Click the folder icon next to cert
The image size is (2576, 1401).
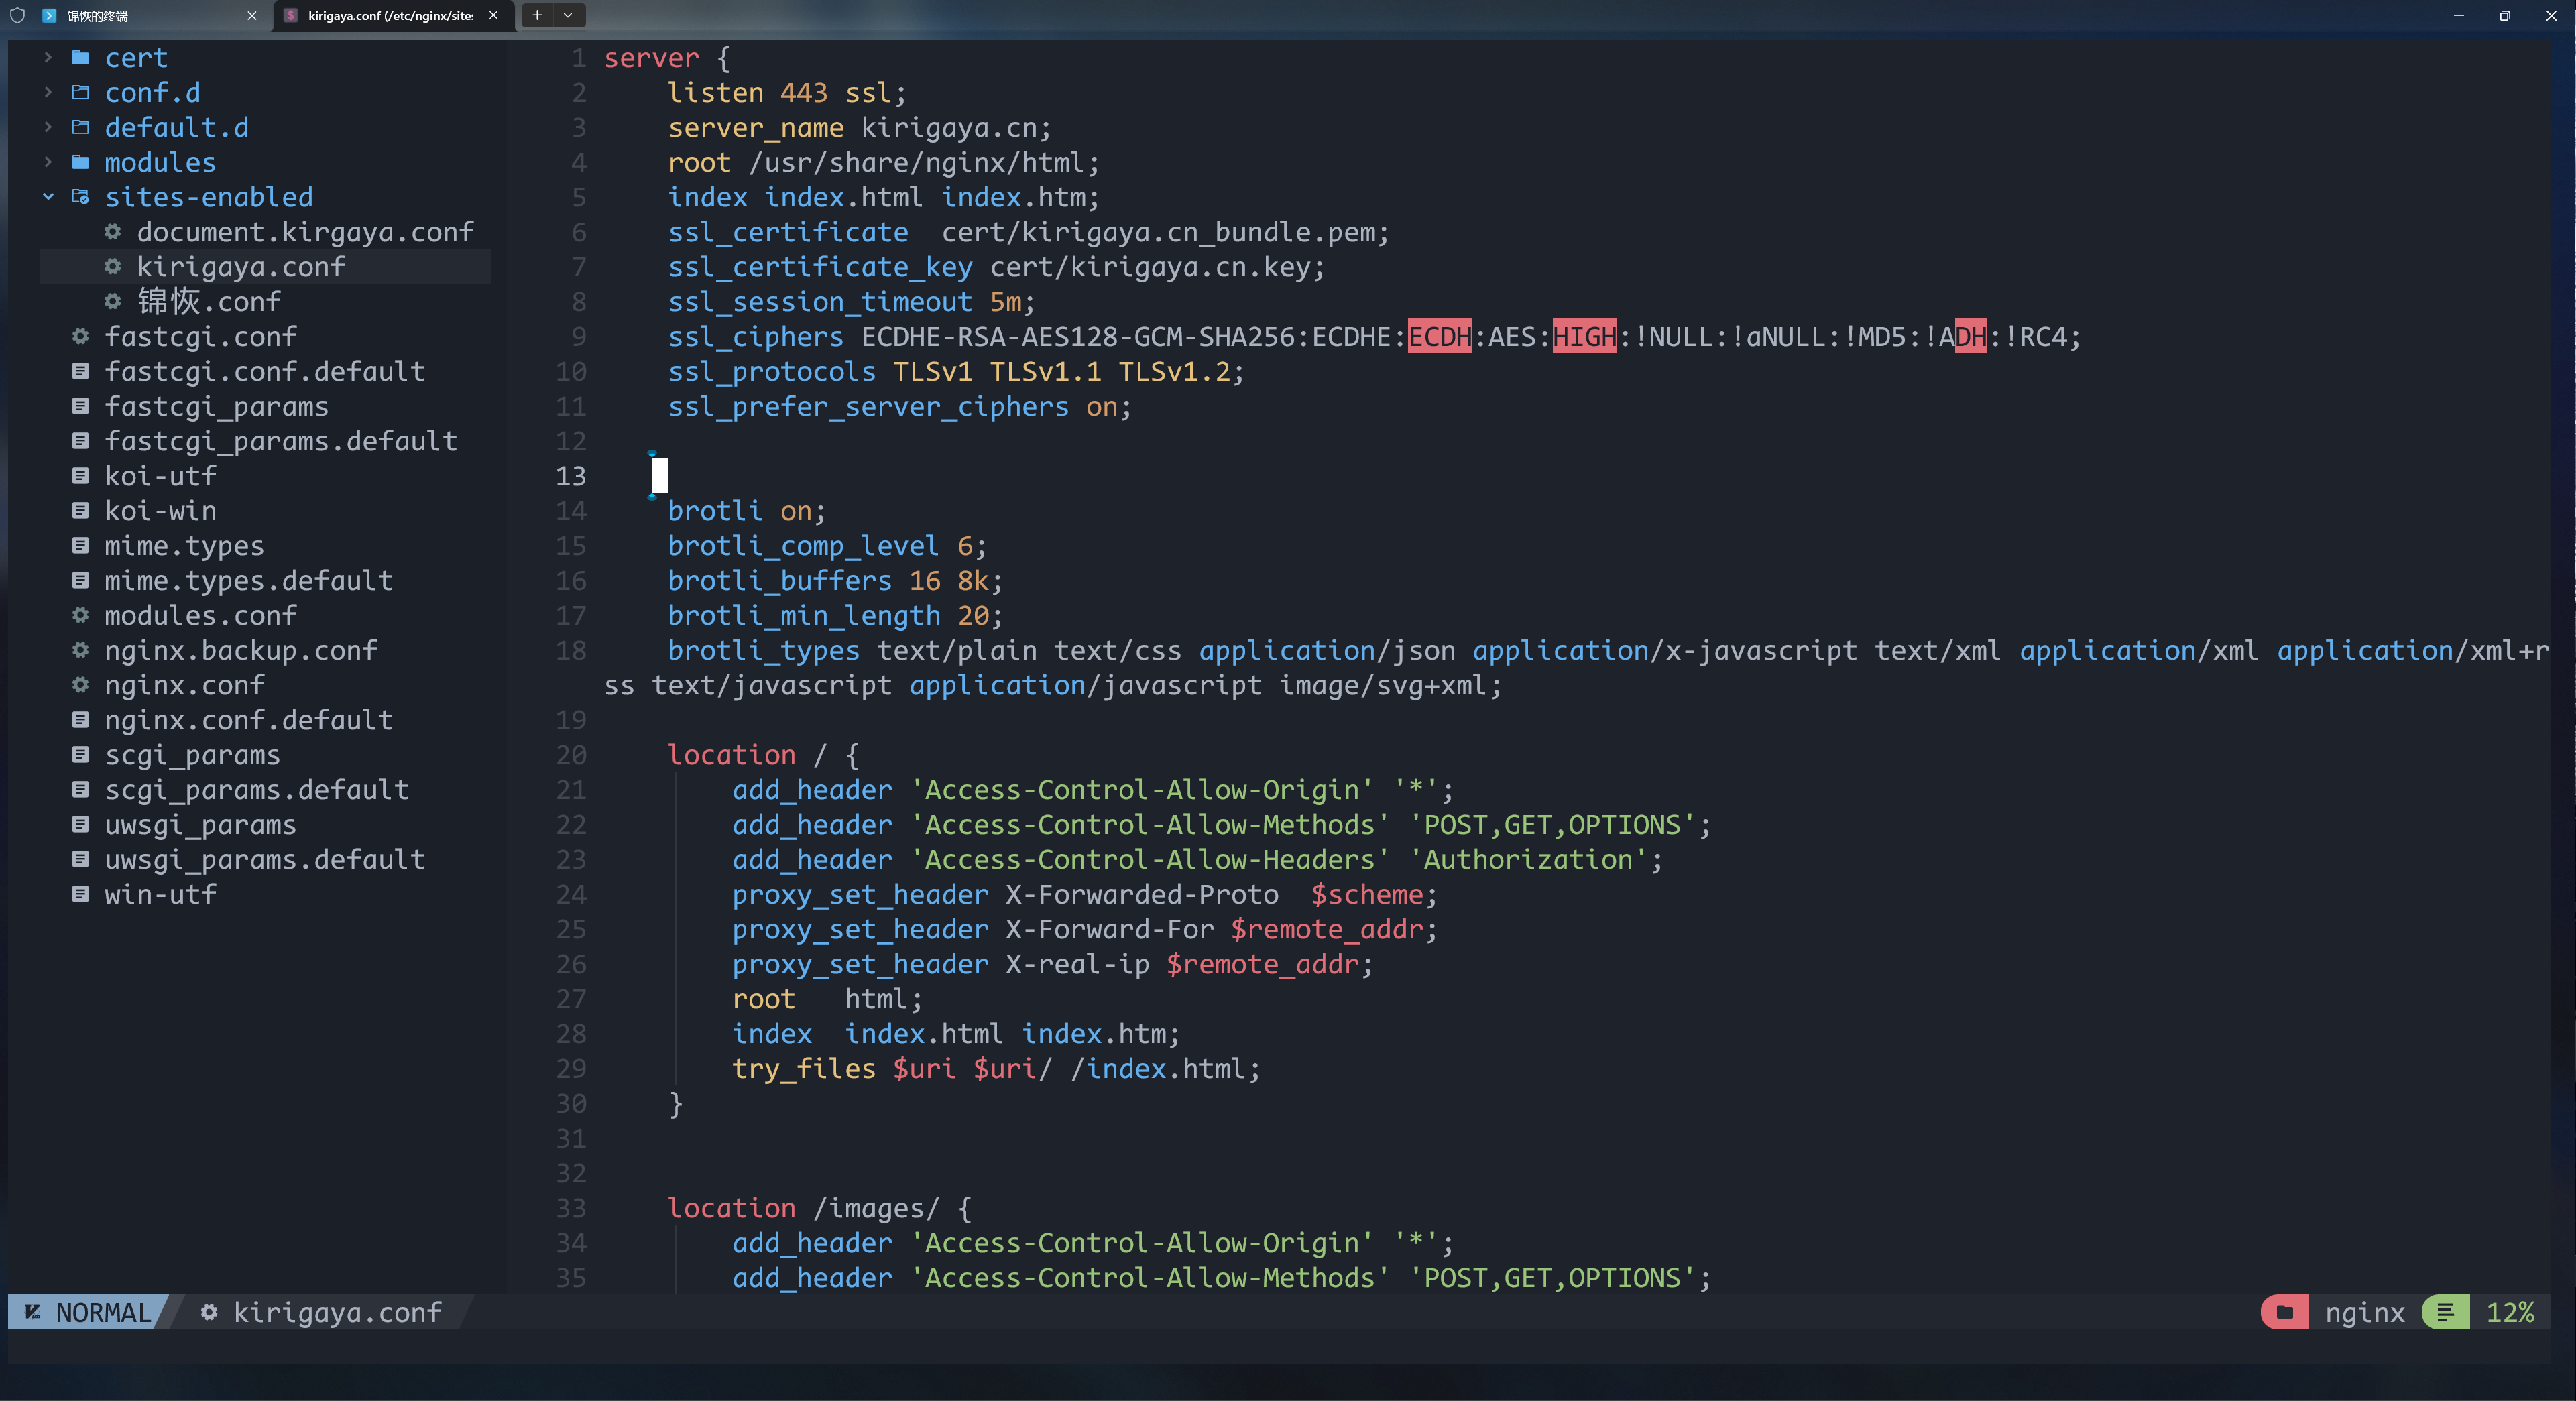click(81, 58)
